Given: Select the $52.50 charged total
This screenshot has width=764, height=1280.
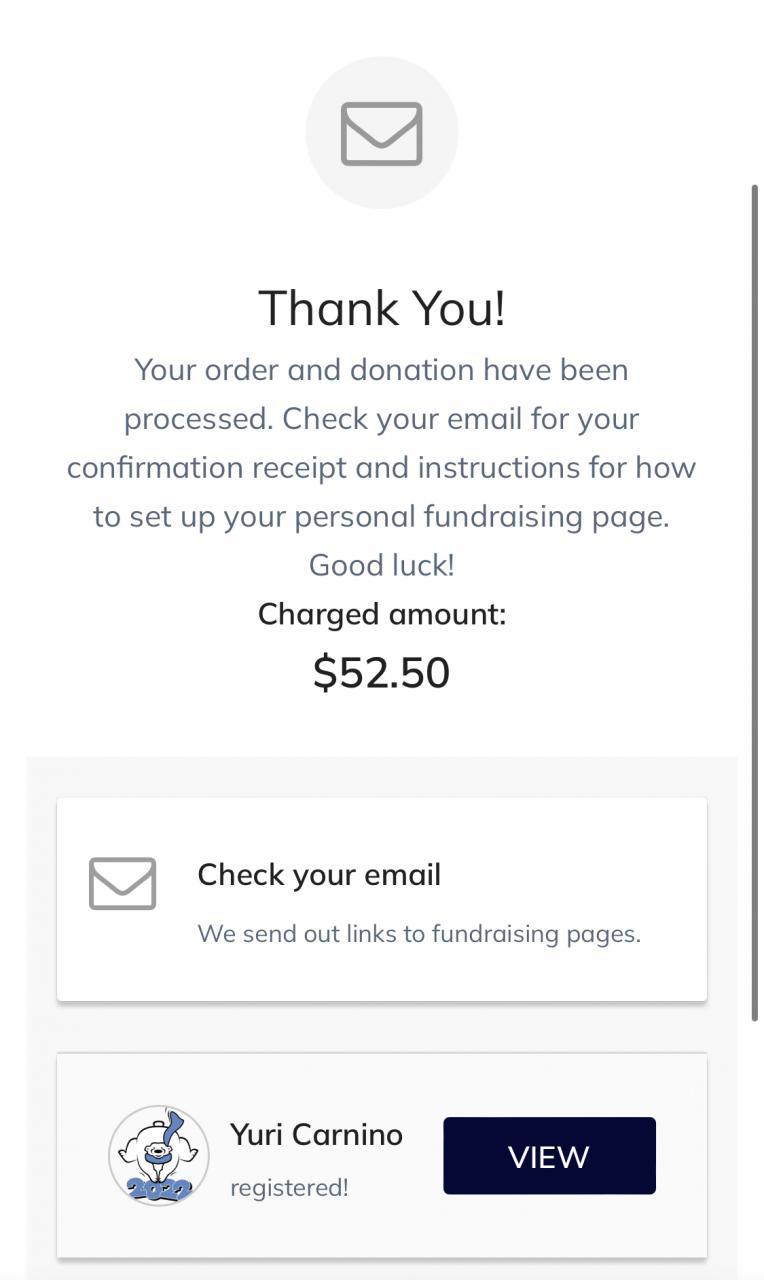Looking at the screenshot, I should pos(381,672).
